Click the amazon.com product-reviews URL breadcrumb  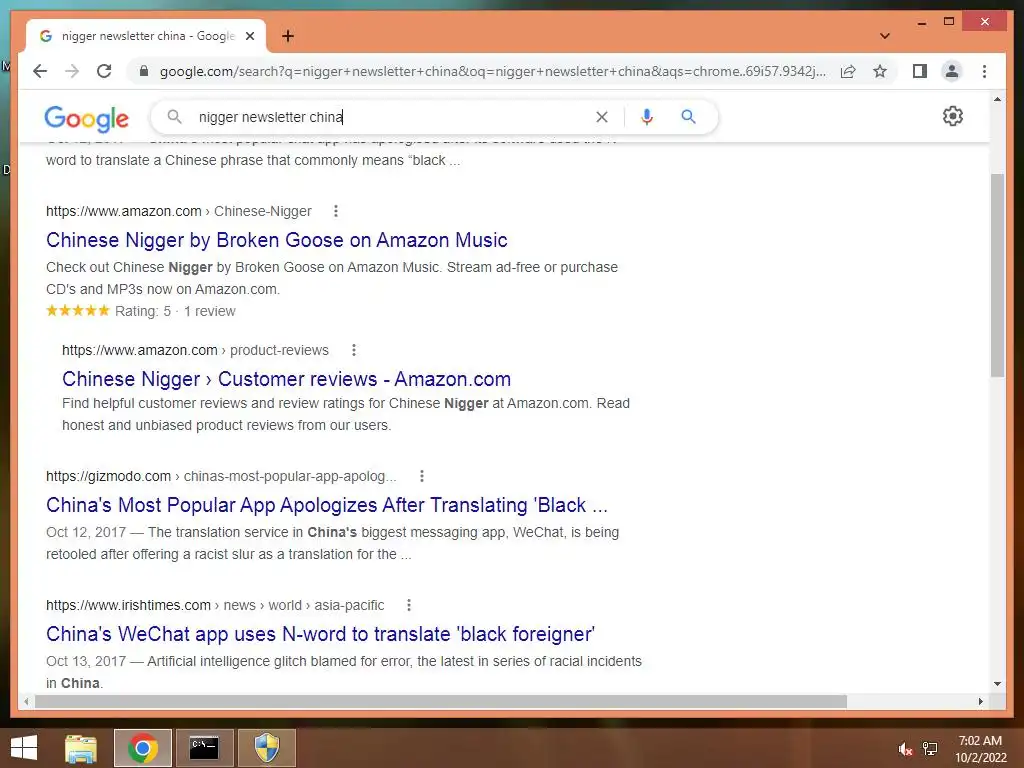(x=195, y=350)
